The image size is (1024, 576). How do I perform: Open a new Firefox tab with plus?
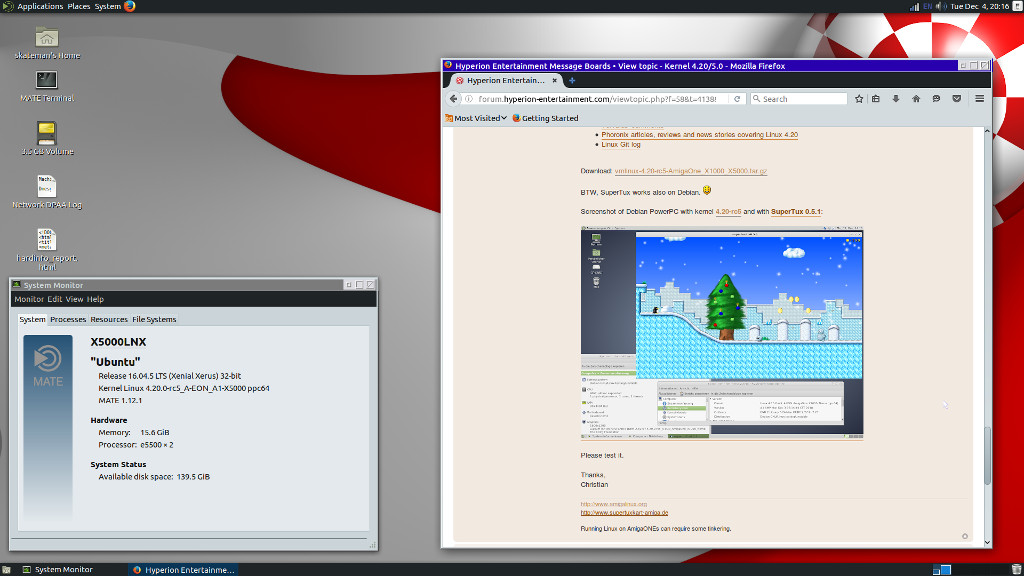572,80
